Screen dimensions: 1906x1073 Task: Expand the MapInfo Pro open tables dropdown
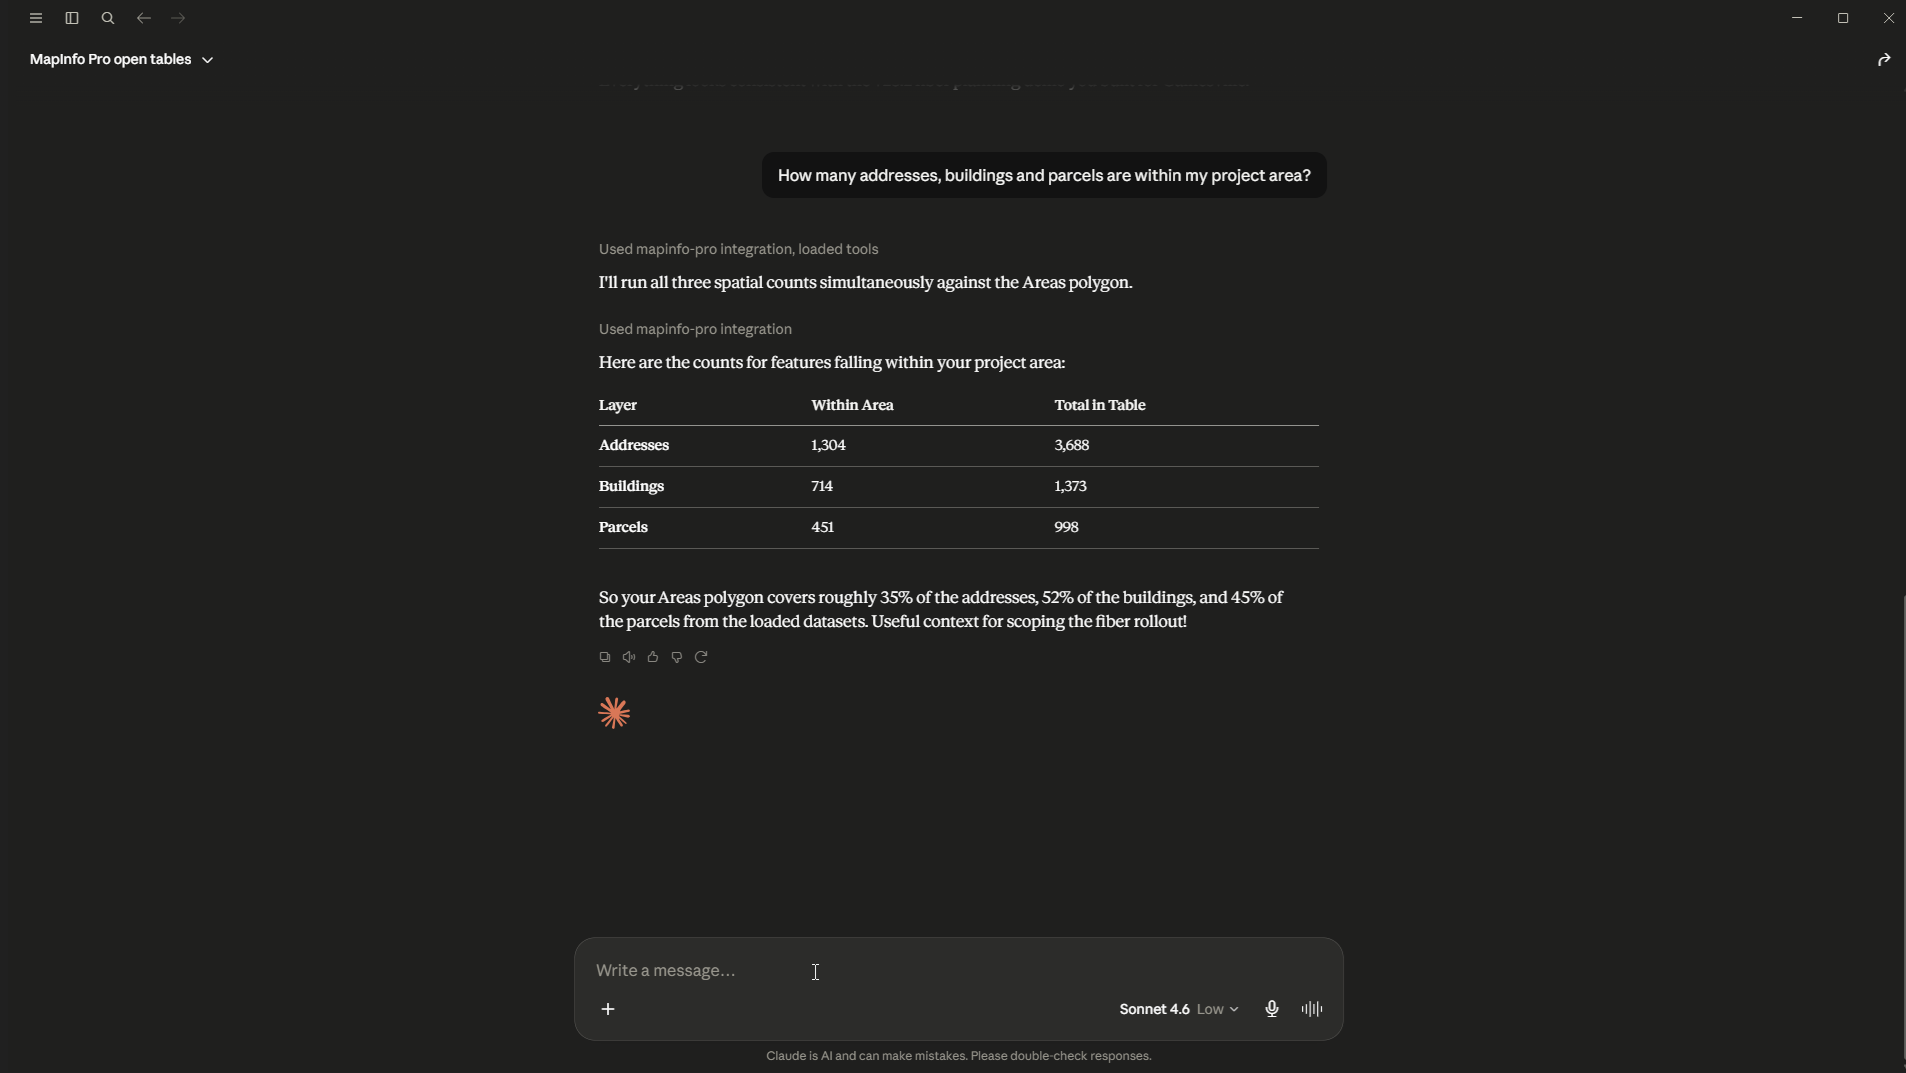coord(121,60)
